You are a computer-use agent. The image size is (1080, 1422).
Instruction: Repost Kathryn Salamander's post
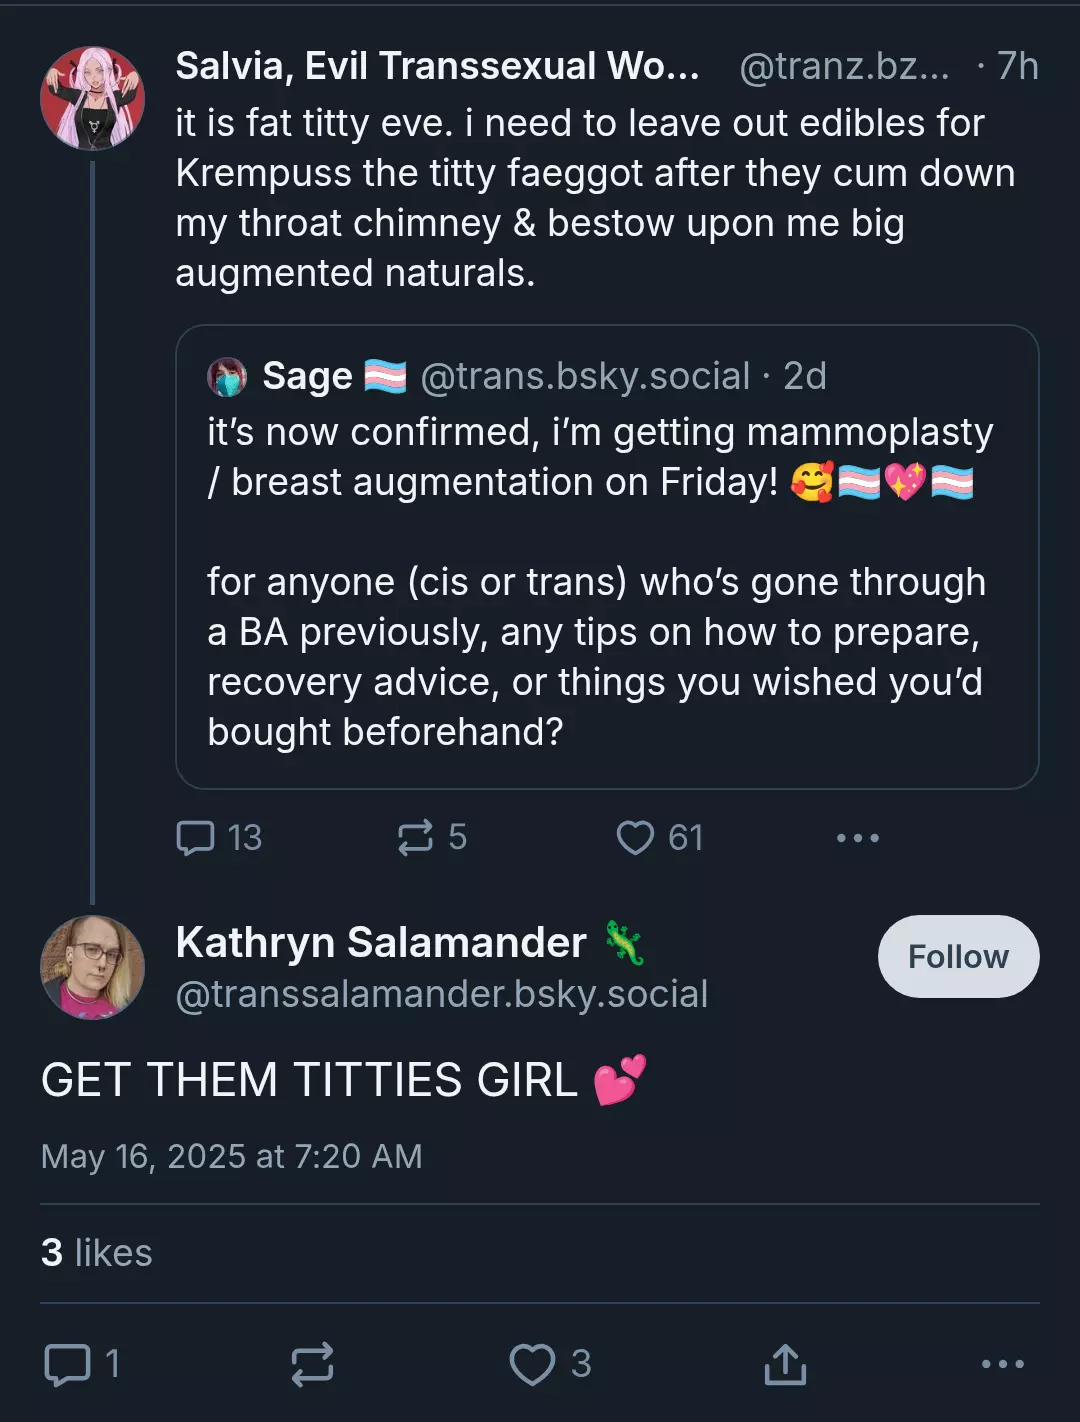coord(312,1364)
